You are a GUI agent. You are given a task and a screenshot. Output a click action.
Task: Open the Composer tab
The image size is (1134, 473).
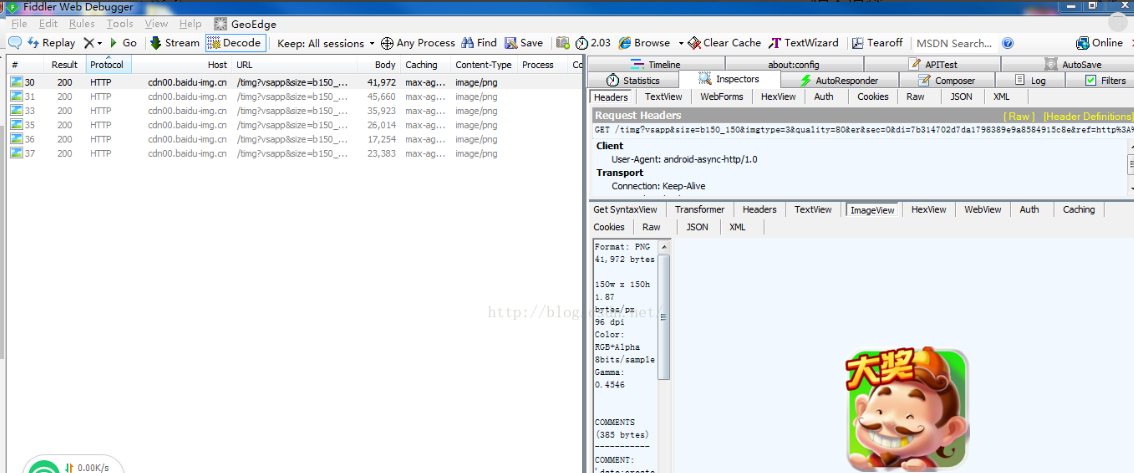(947, 80)
